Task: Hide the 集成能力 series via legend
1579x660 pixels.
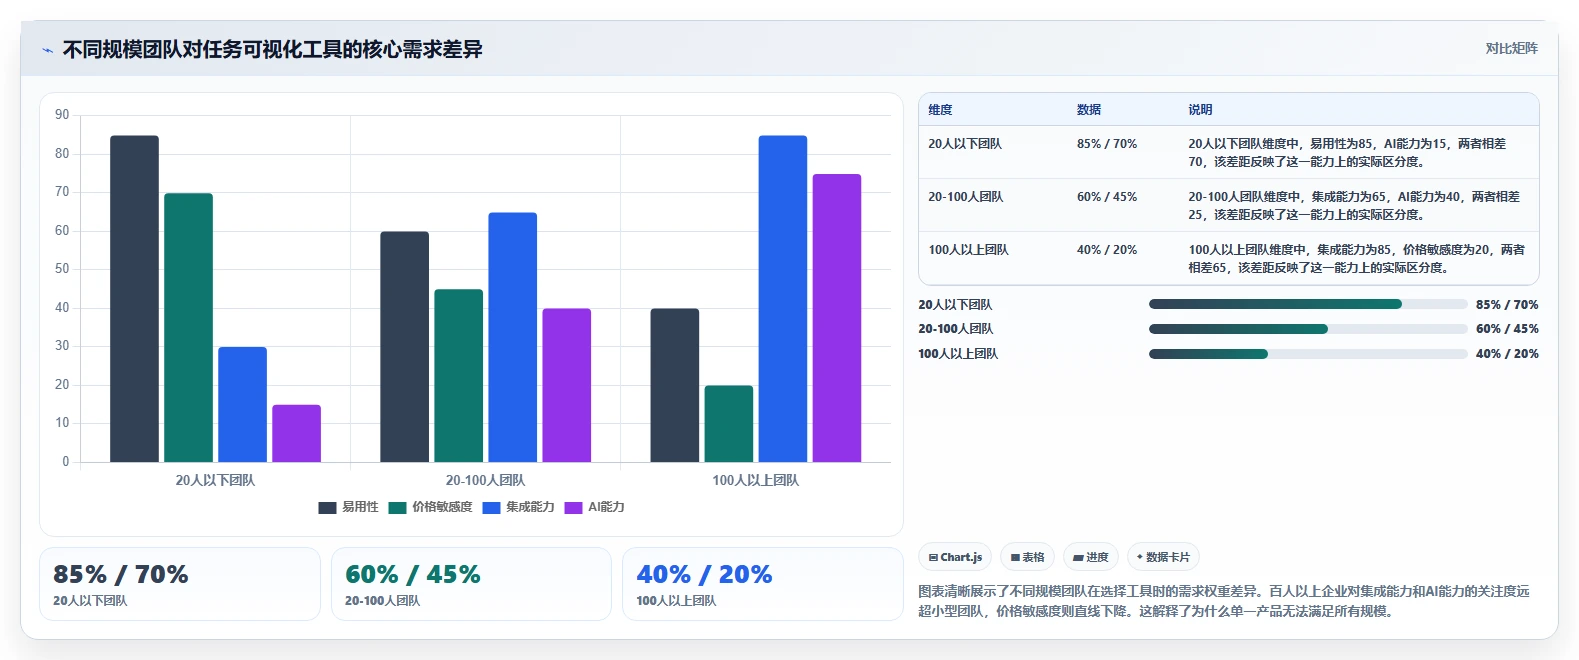Action: (x=518, y=507)
